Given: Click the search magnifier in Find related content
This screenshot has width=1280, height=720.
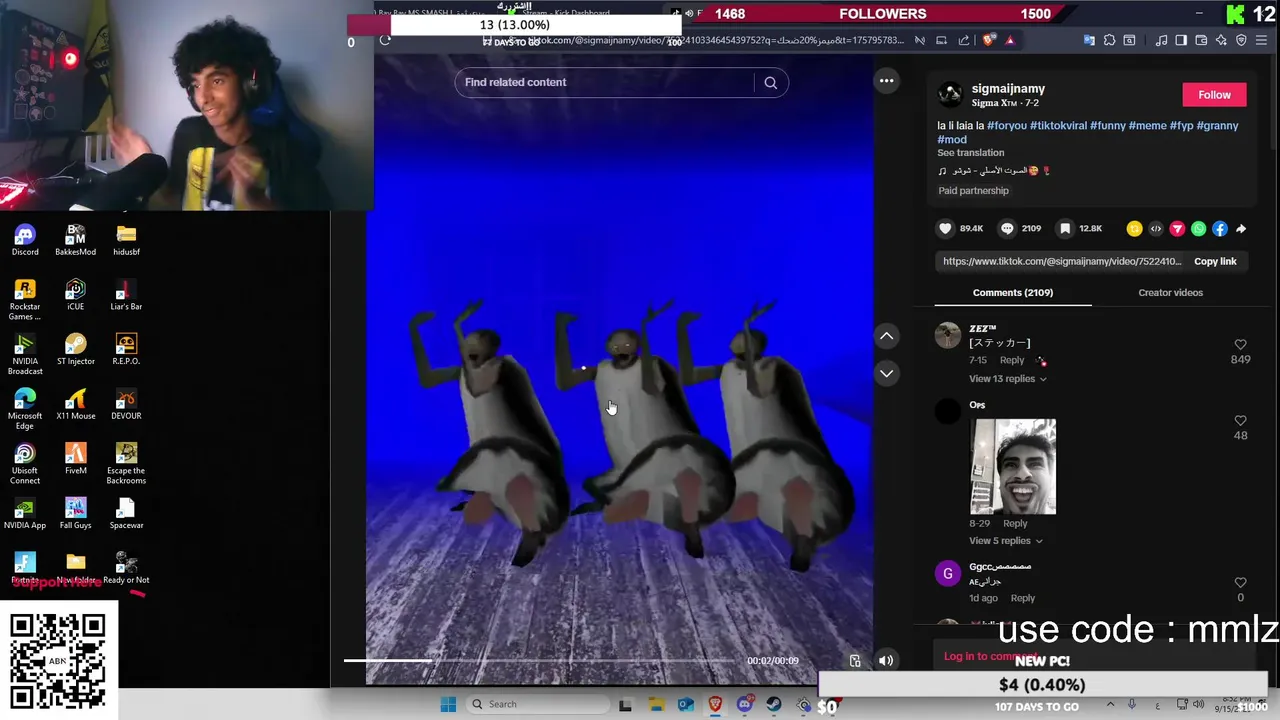Looking at the screenshot, I should (x=770, y=83).
